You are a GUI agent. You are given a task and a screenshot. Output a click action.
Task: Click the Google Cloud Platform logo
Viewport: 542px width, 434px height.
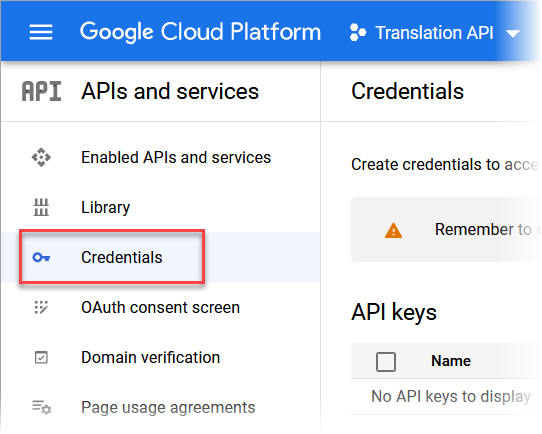coord(200,32)
